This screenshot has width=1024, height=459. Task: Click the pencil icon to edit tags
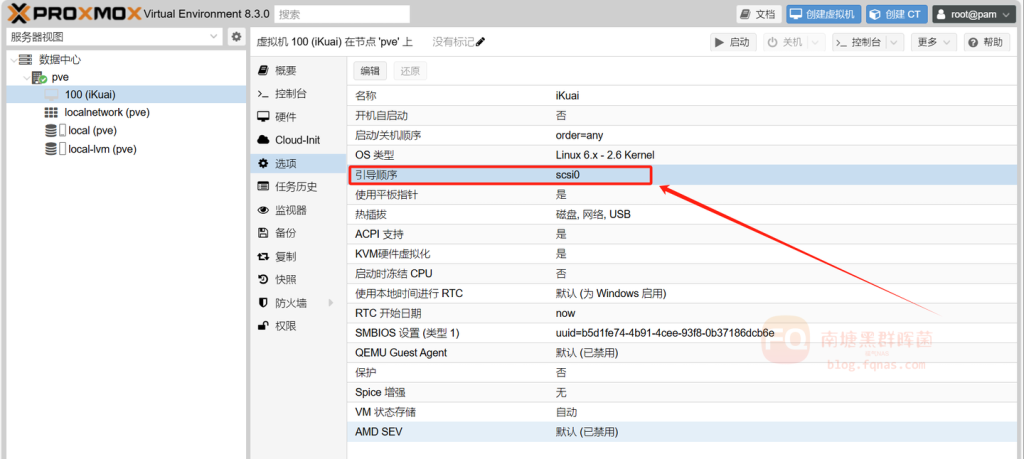tap(481, 42)
